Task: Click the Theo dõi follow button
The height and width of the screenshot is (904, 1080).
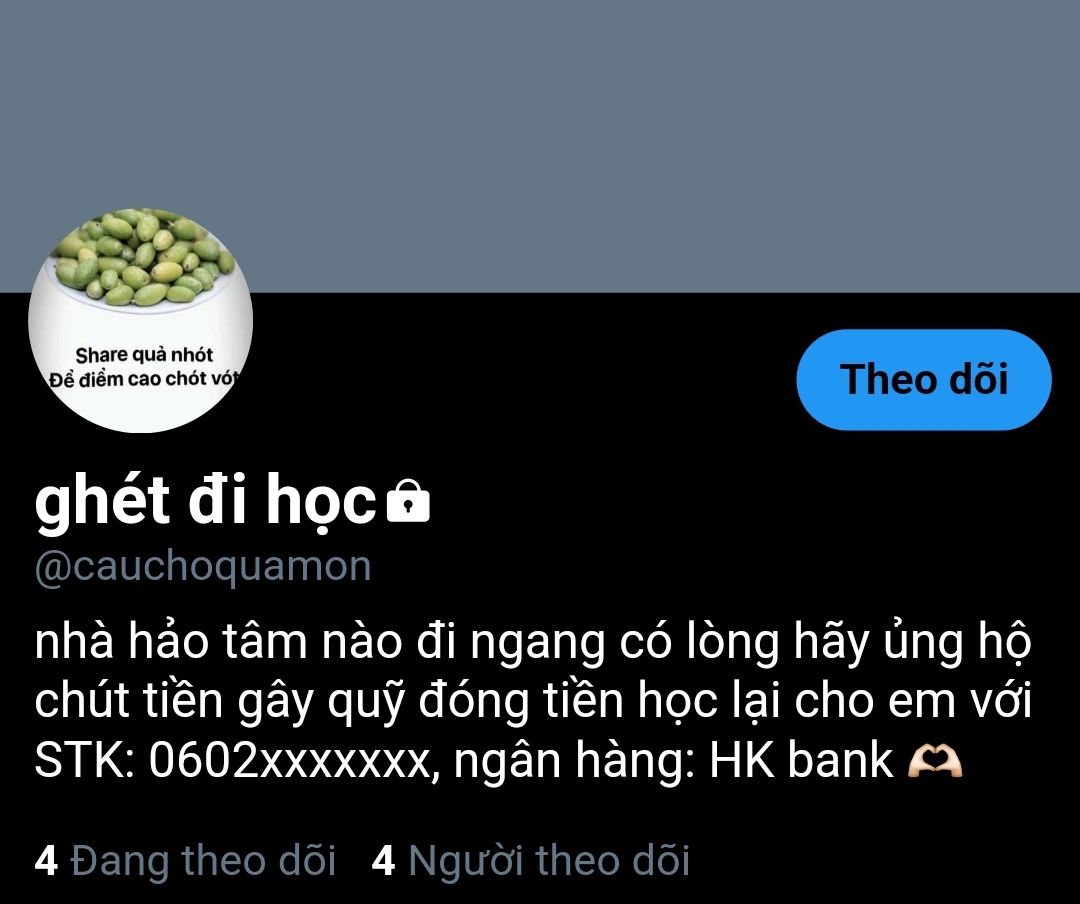Action: click(x=924, y=380)
